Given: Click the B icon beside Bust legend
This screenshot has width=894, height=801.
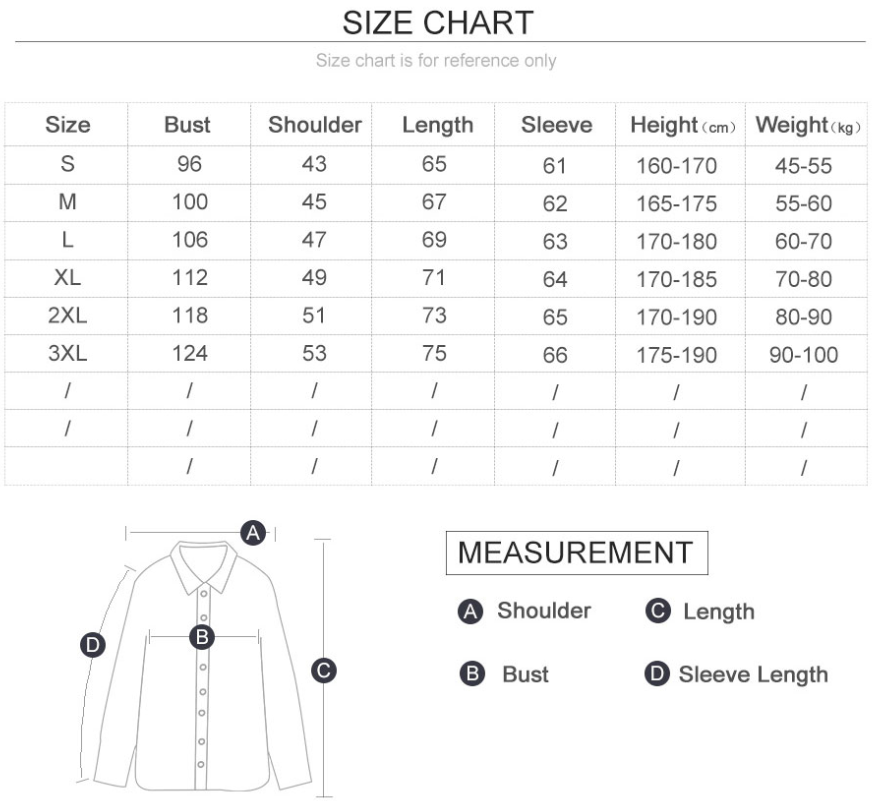Looking at the screenshot, I should pos(471,675).
